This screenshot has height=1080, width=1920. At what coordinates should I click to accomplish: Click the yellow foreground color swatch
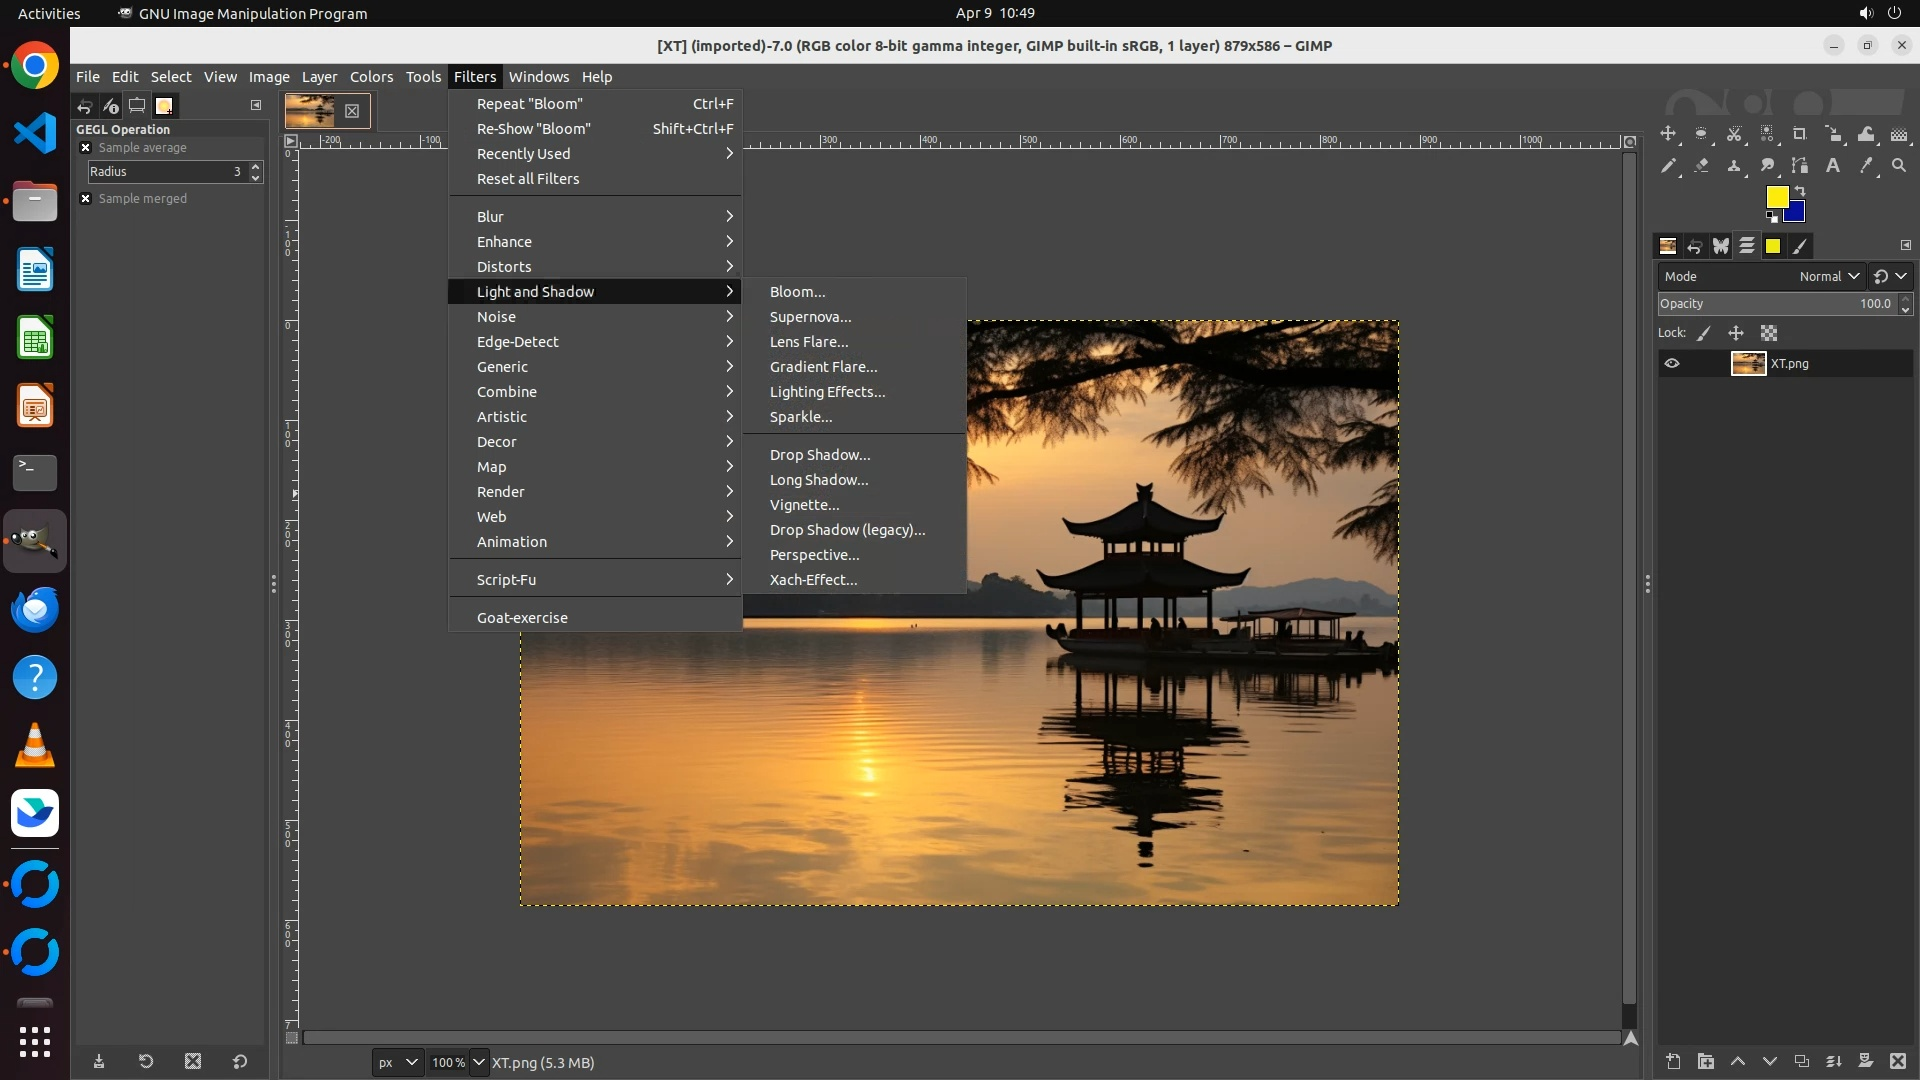[1776, 196]
